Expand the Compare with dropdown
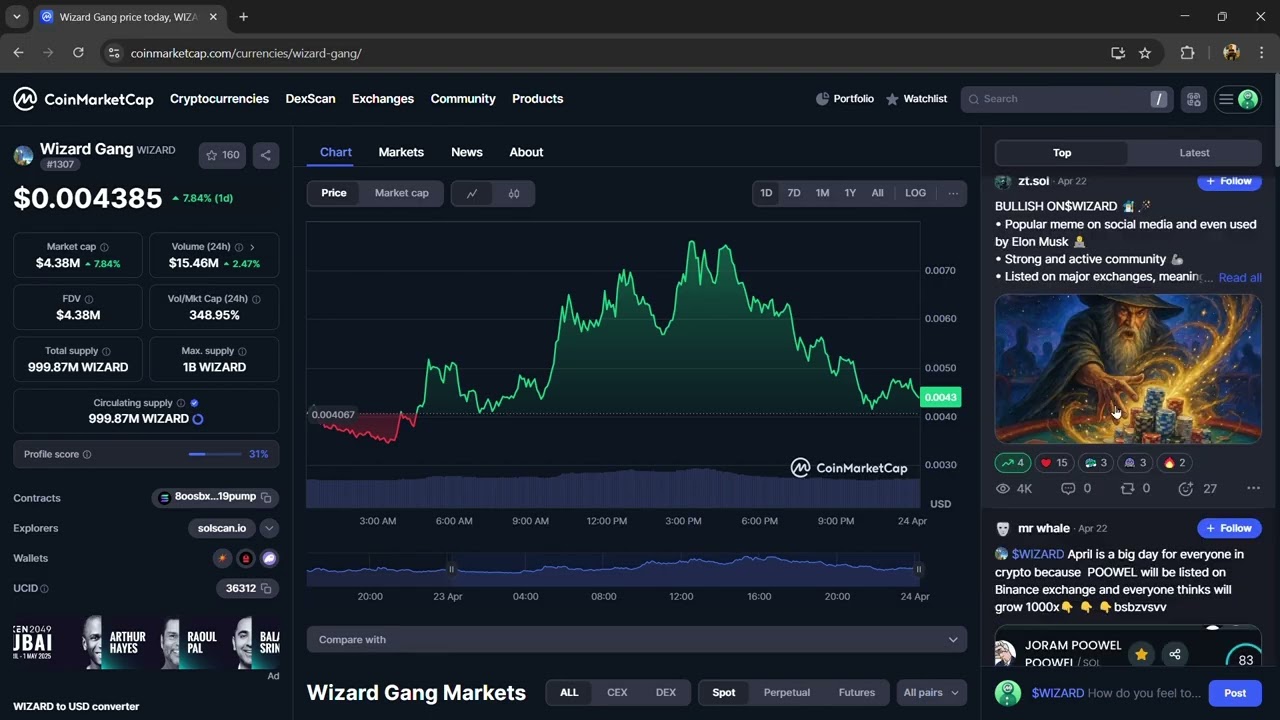The width and height of the screenshot is (1280, 720). [x=637, y=640]
